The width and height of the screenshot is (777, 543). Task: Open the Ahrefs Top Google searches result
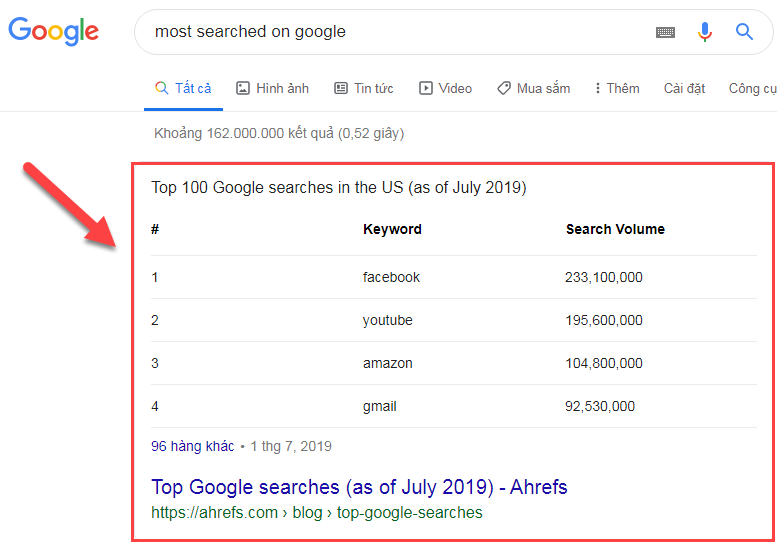point(359,487)
